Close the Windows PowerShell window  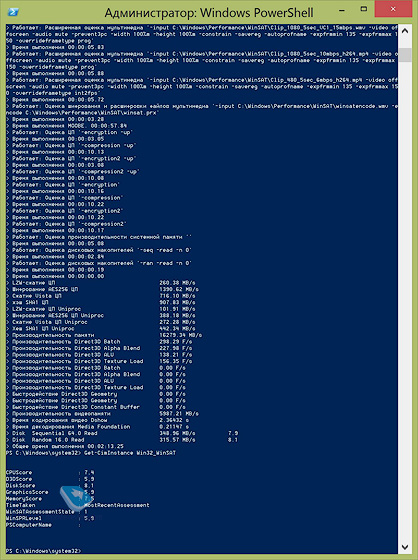(x=393, y=9)
